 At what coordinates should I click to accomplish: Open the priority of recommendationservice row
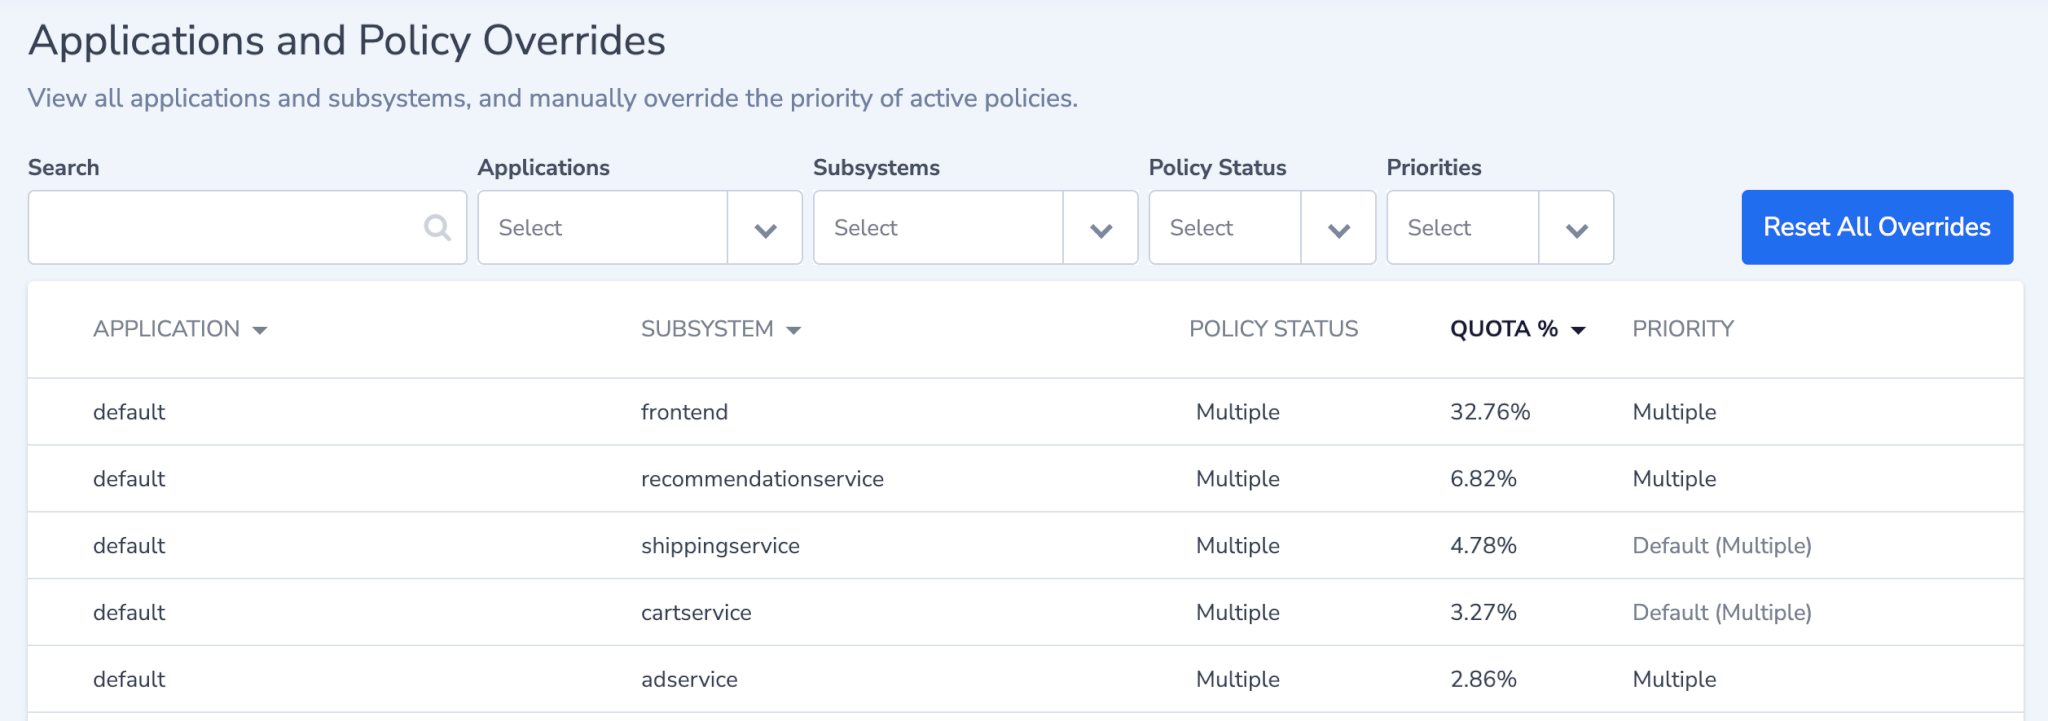click(1674, 479)
